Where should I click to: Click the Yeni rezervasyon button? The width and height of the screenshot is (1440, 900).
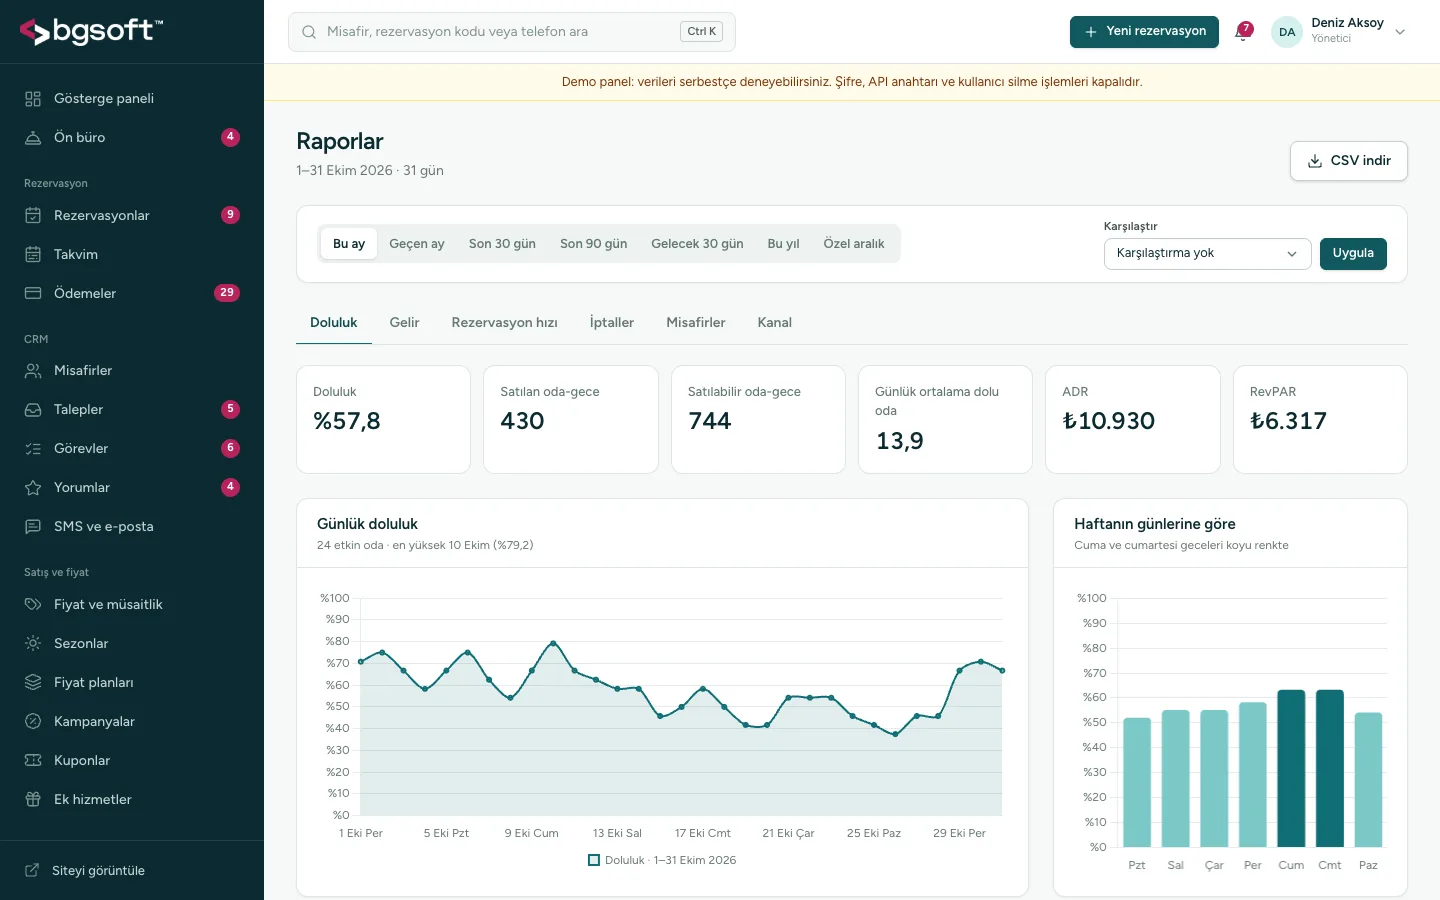(1144, 32)
